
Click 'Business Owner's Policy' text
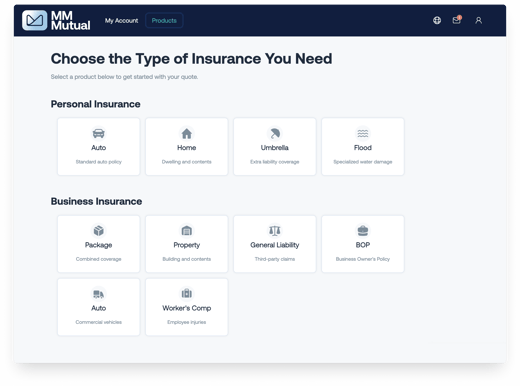363,259
